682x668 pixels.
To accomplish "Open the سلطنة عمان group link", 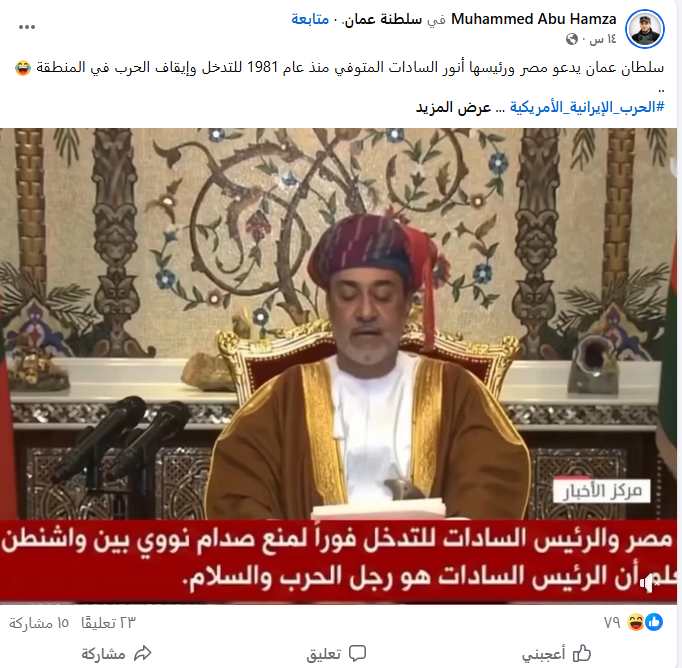I will [382, 19].
